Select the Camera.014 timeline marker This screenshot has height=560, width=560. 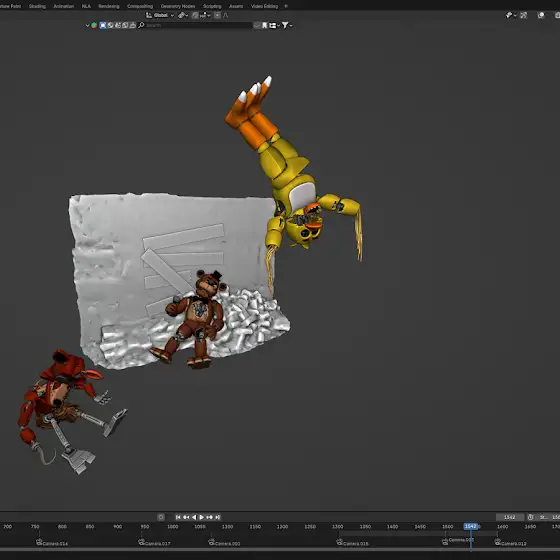click(x=52, y=543)
